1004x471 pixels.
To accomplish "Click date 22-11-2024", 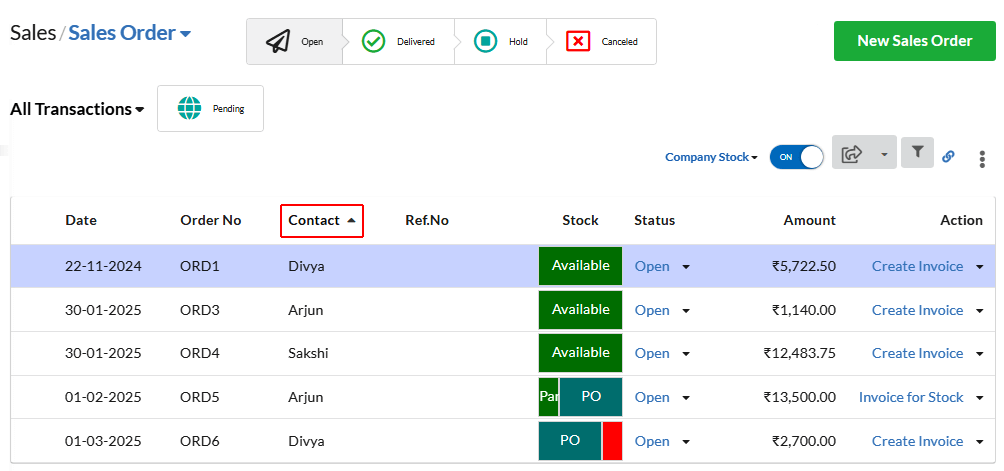I will [103, 266].
